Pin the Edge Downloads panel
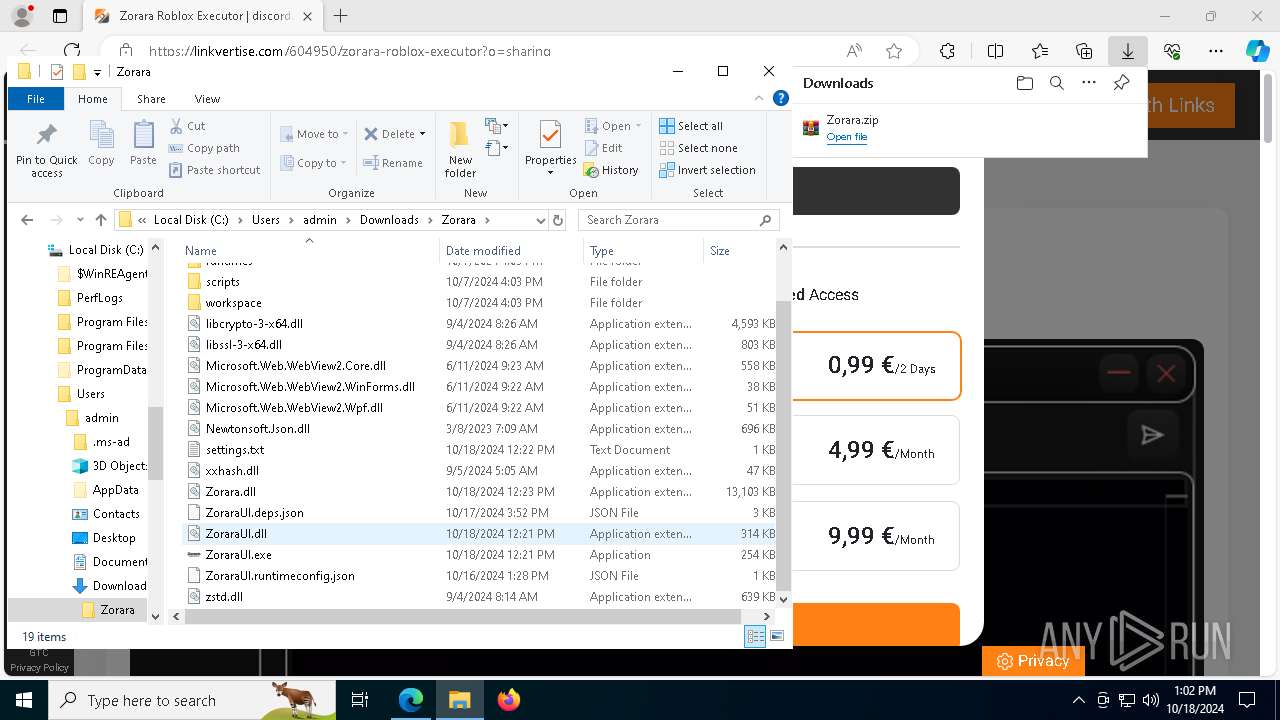Image resolution: width=1280 pixels, height=720 pixels. click(1121, 83)
